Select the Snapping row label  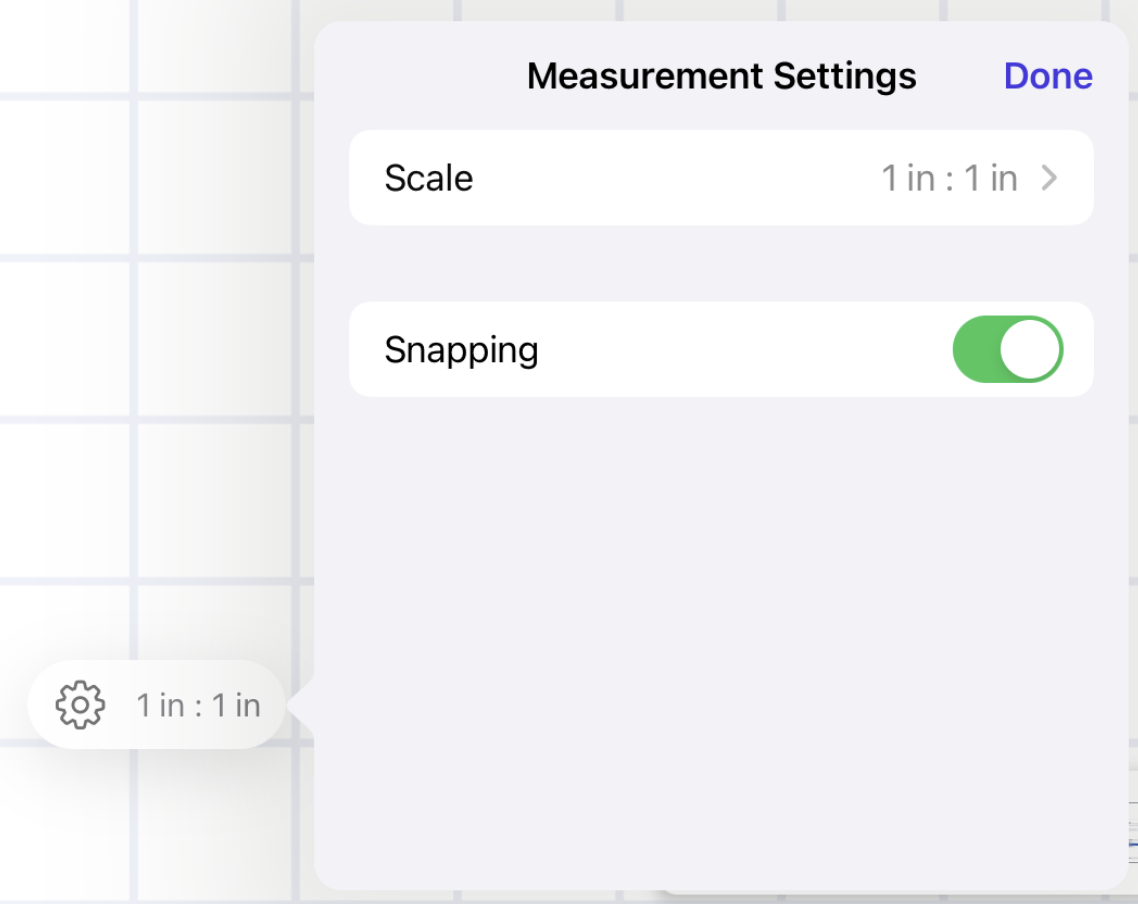point(461,350)
